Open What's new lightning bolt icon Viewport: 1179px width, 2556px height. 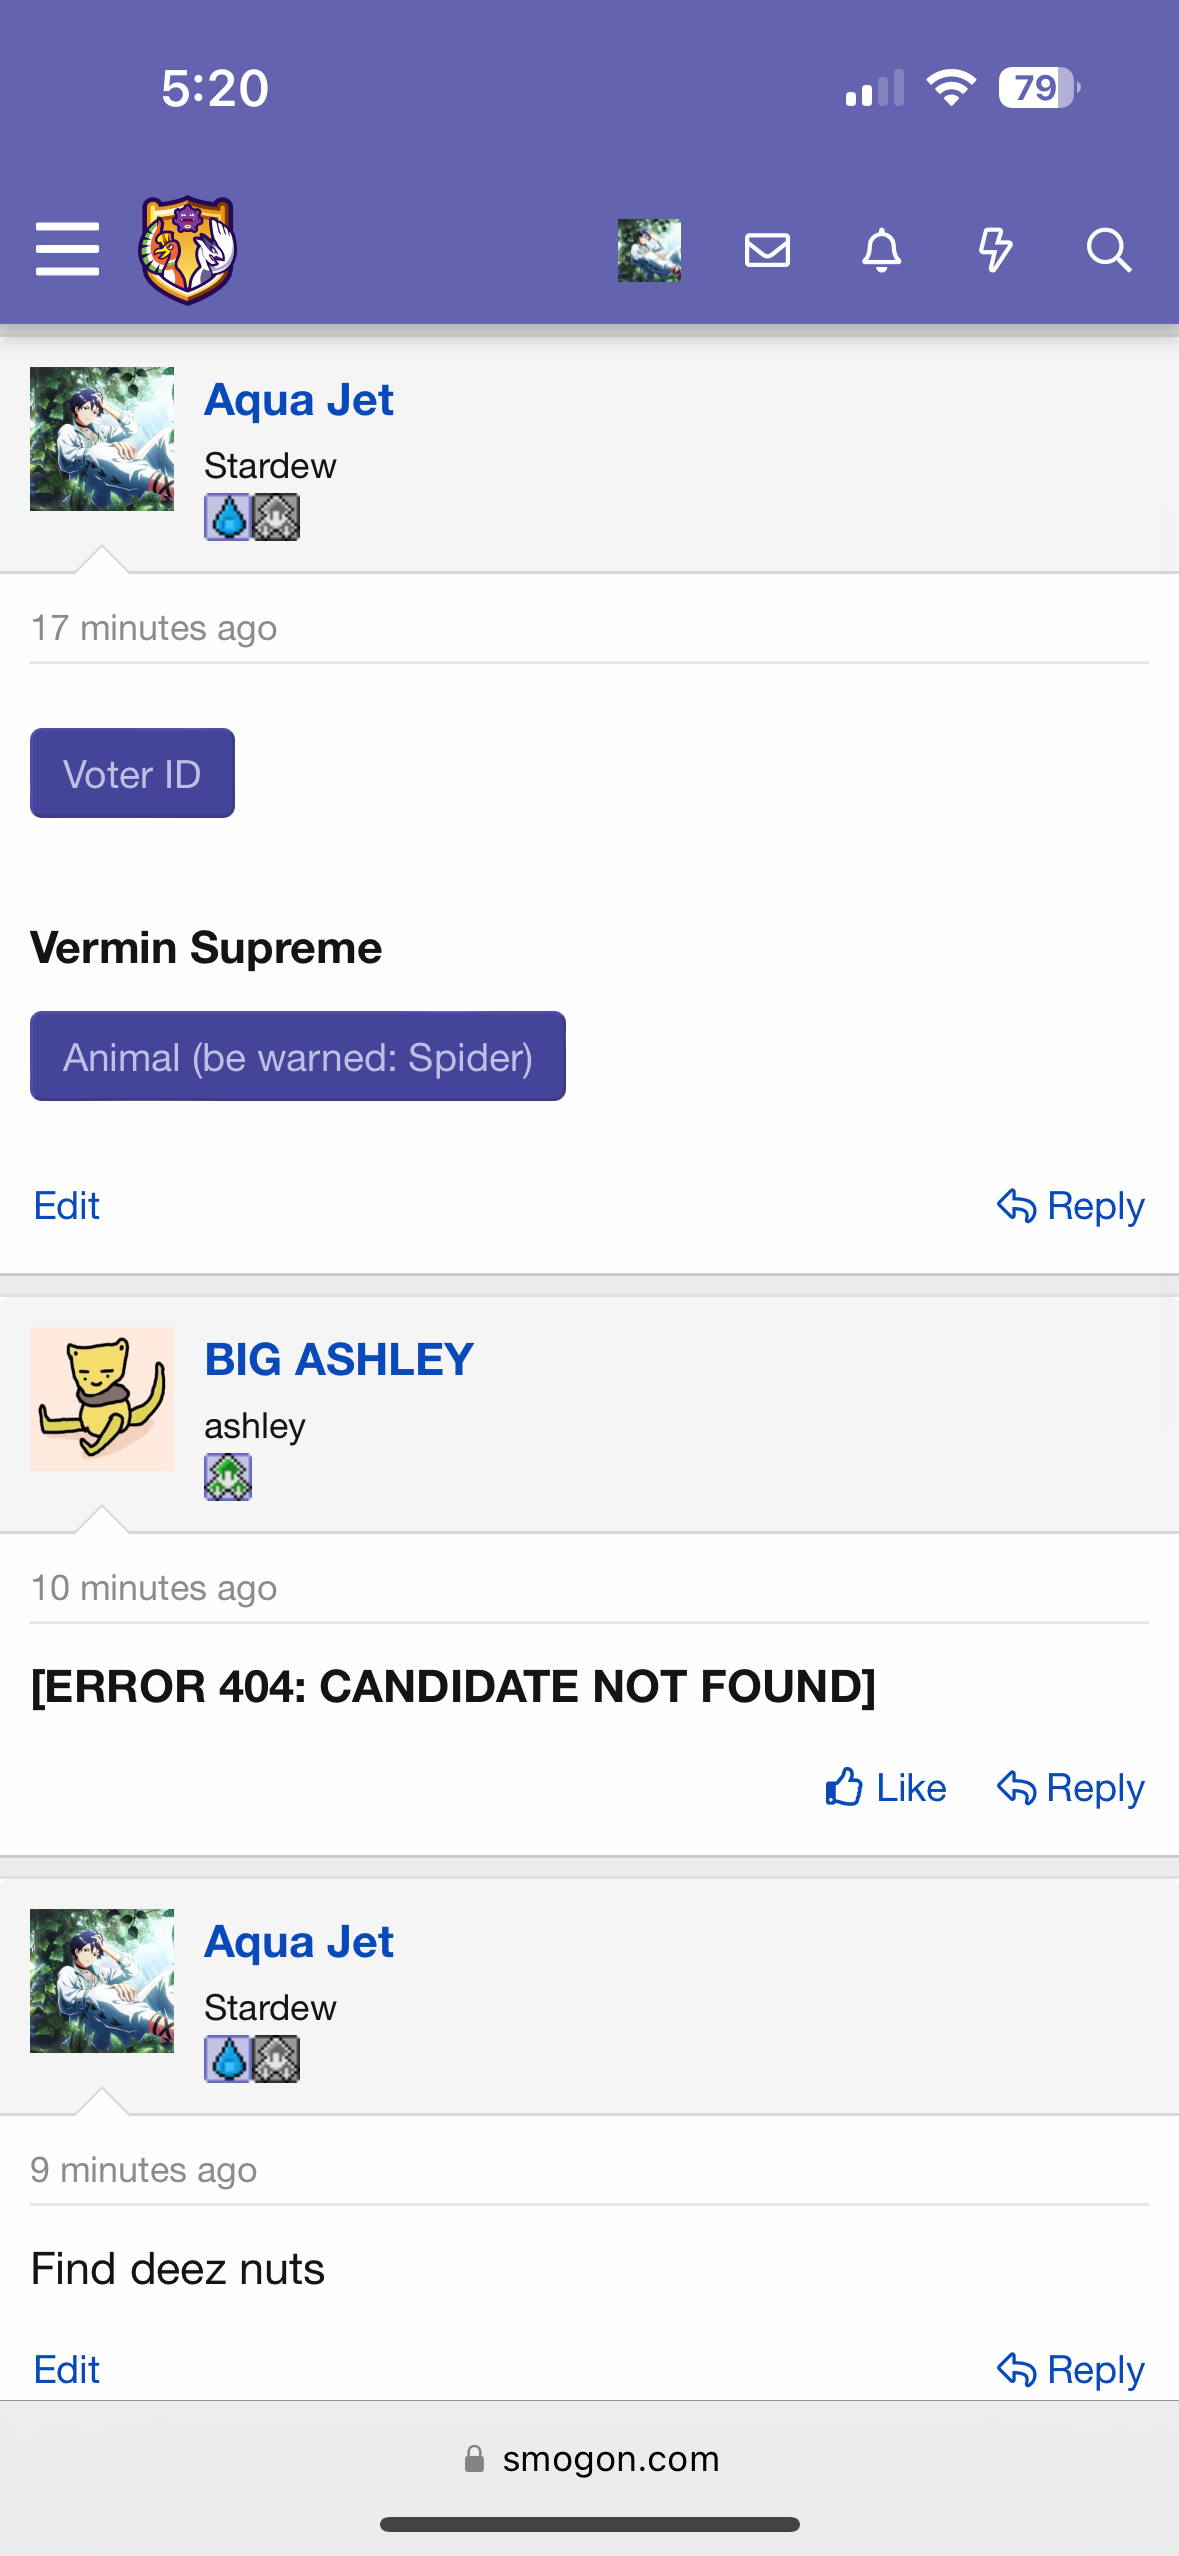995,250
